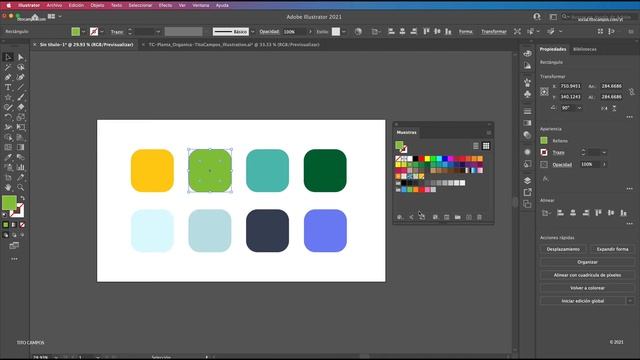The width and height of the screenshot is (640, 360).
Task: Open the Objeto menu
Action: coord(97,5)
